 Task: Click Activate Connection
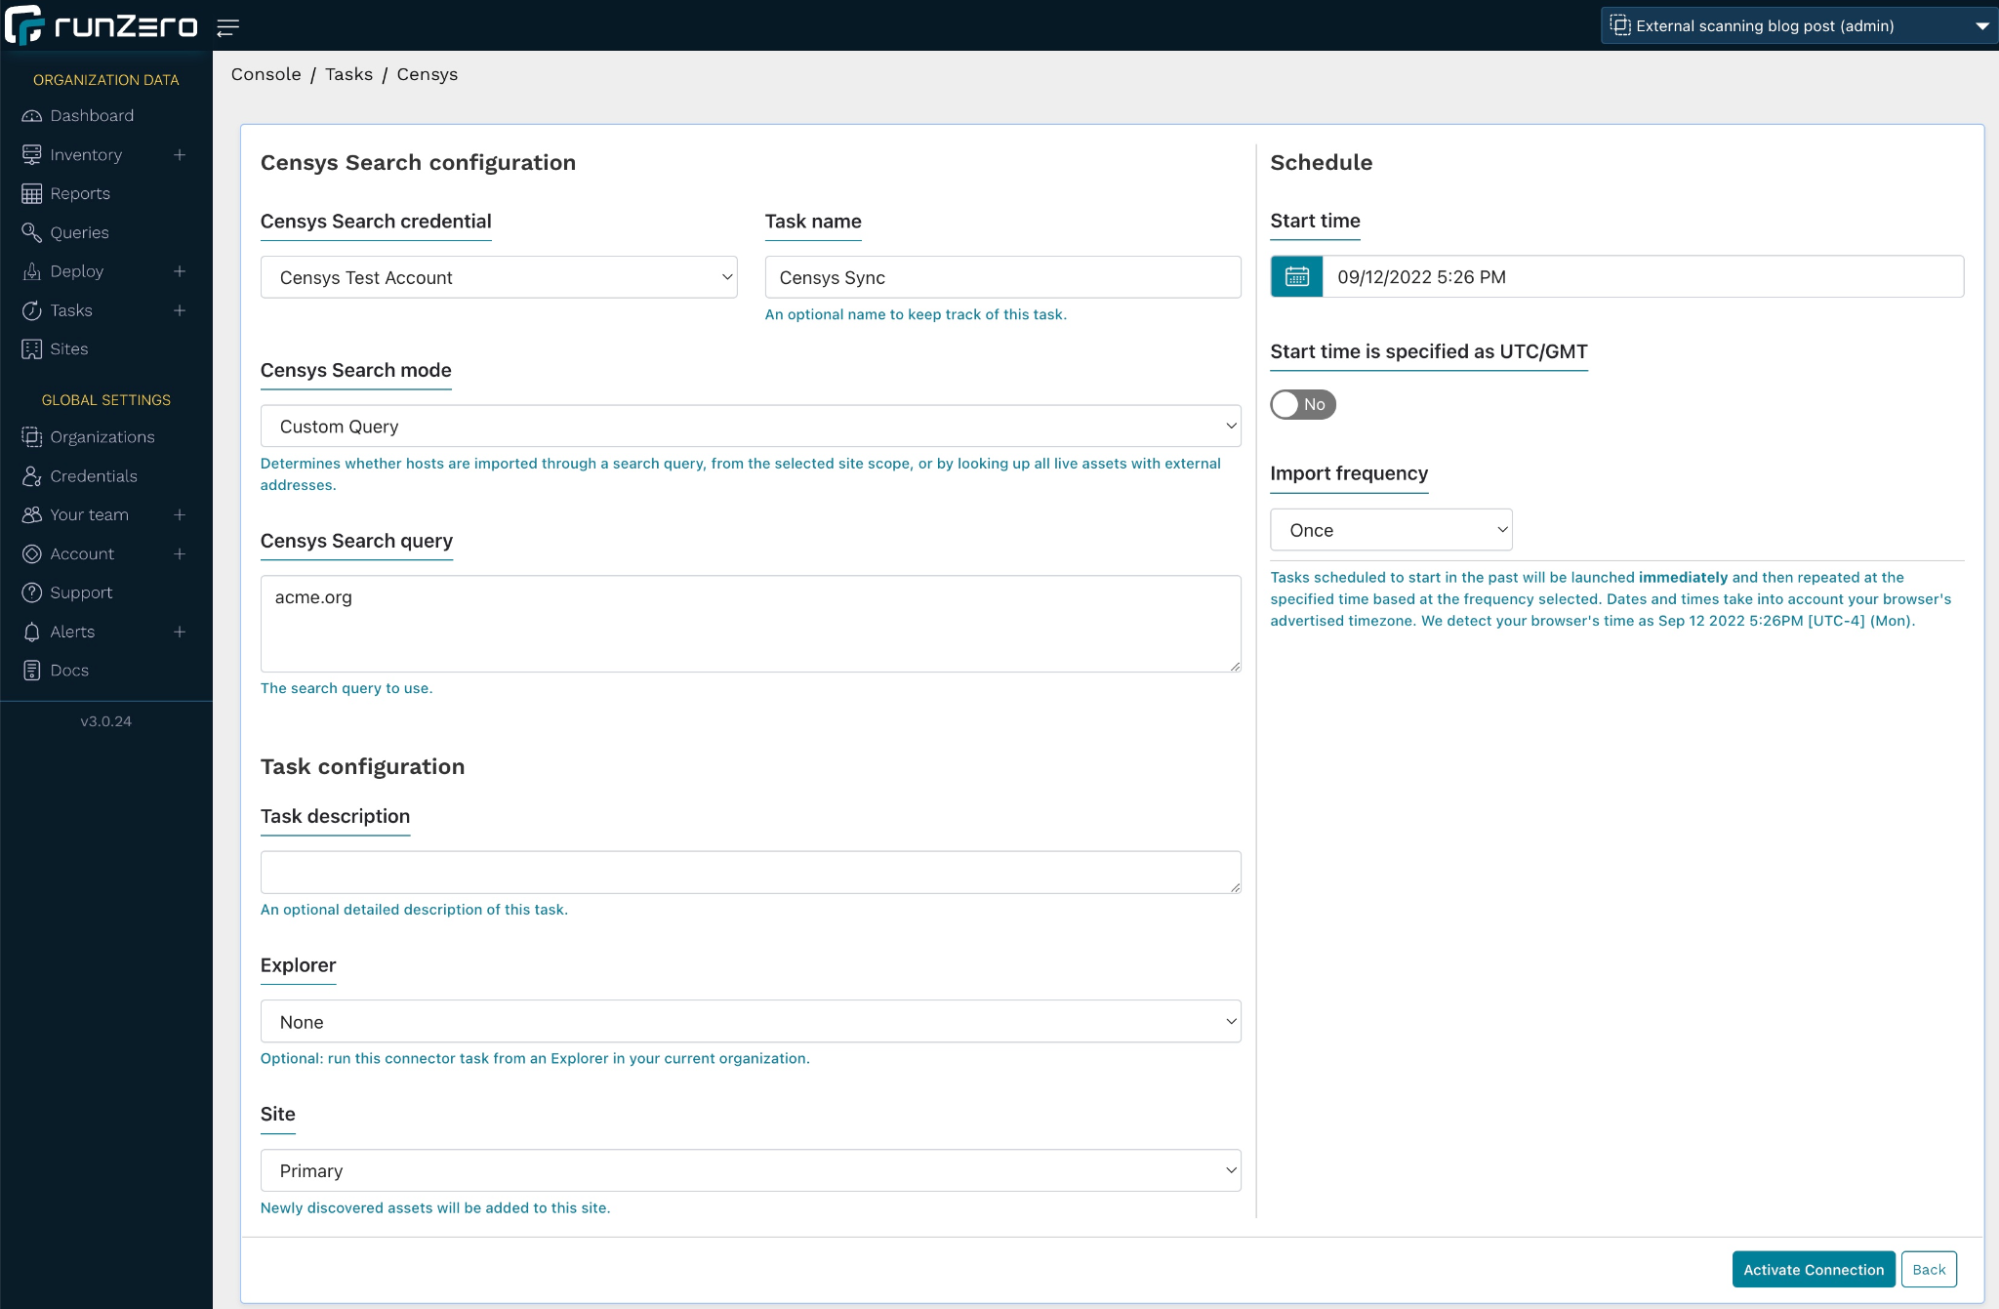[x=1812, y=1269]
